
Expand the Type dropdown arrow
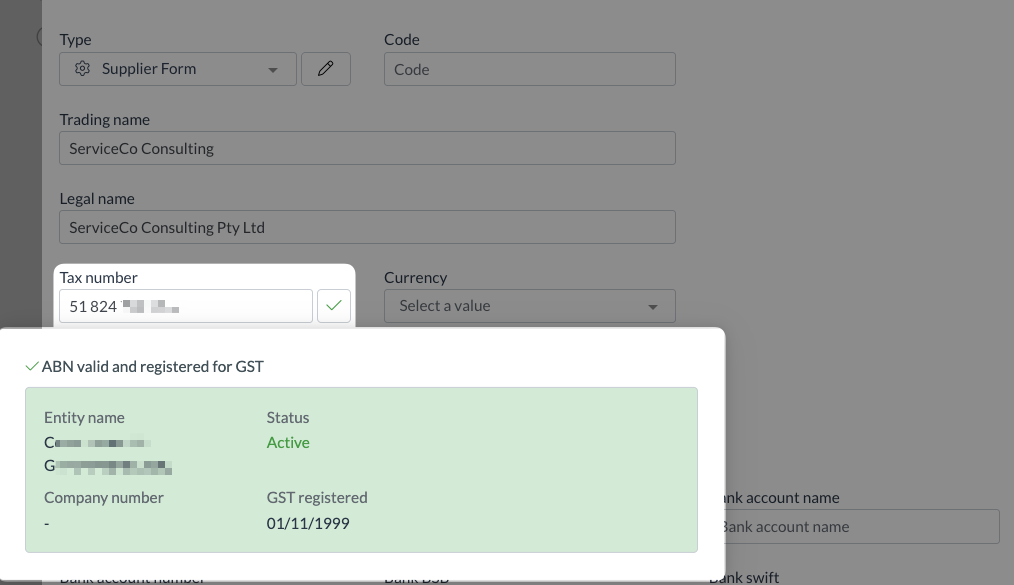point(273,70)
